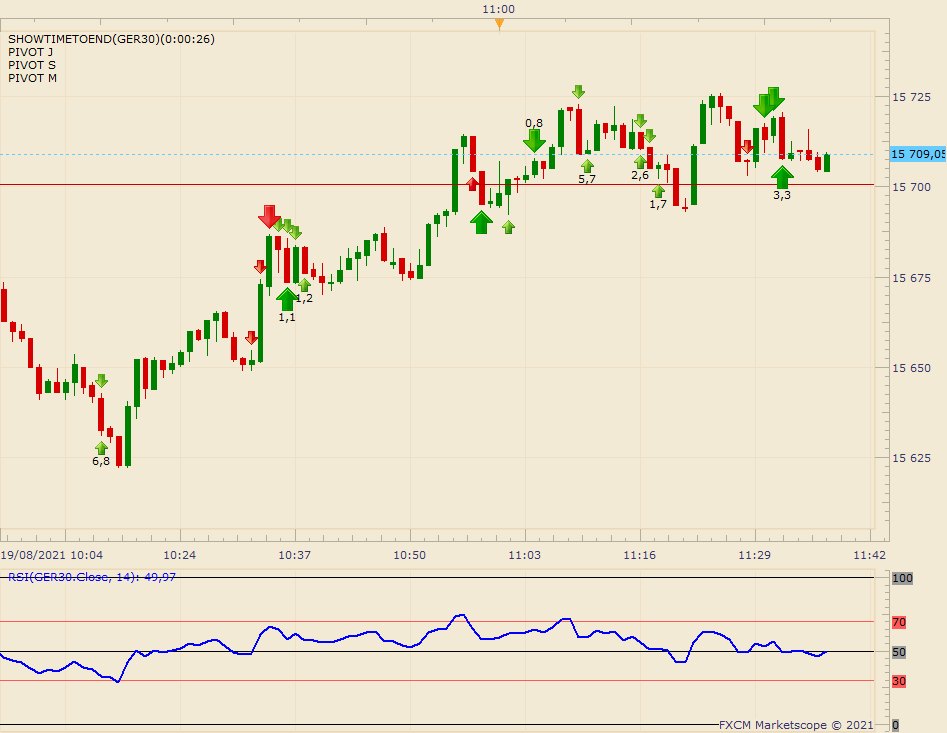Image resolution: width=947 pixels, height=733 pixels.
Task: Select the green up arrow above 5,7
Action: tap(587, 166)
